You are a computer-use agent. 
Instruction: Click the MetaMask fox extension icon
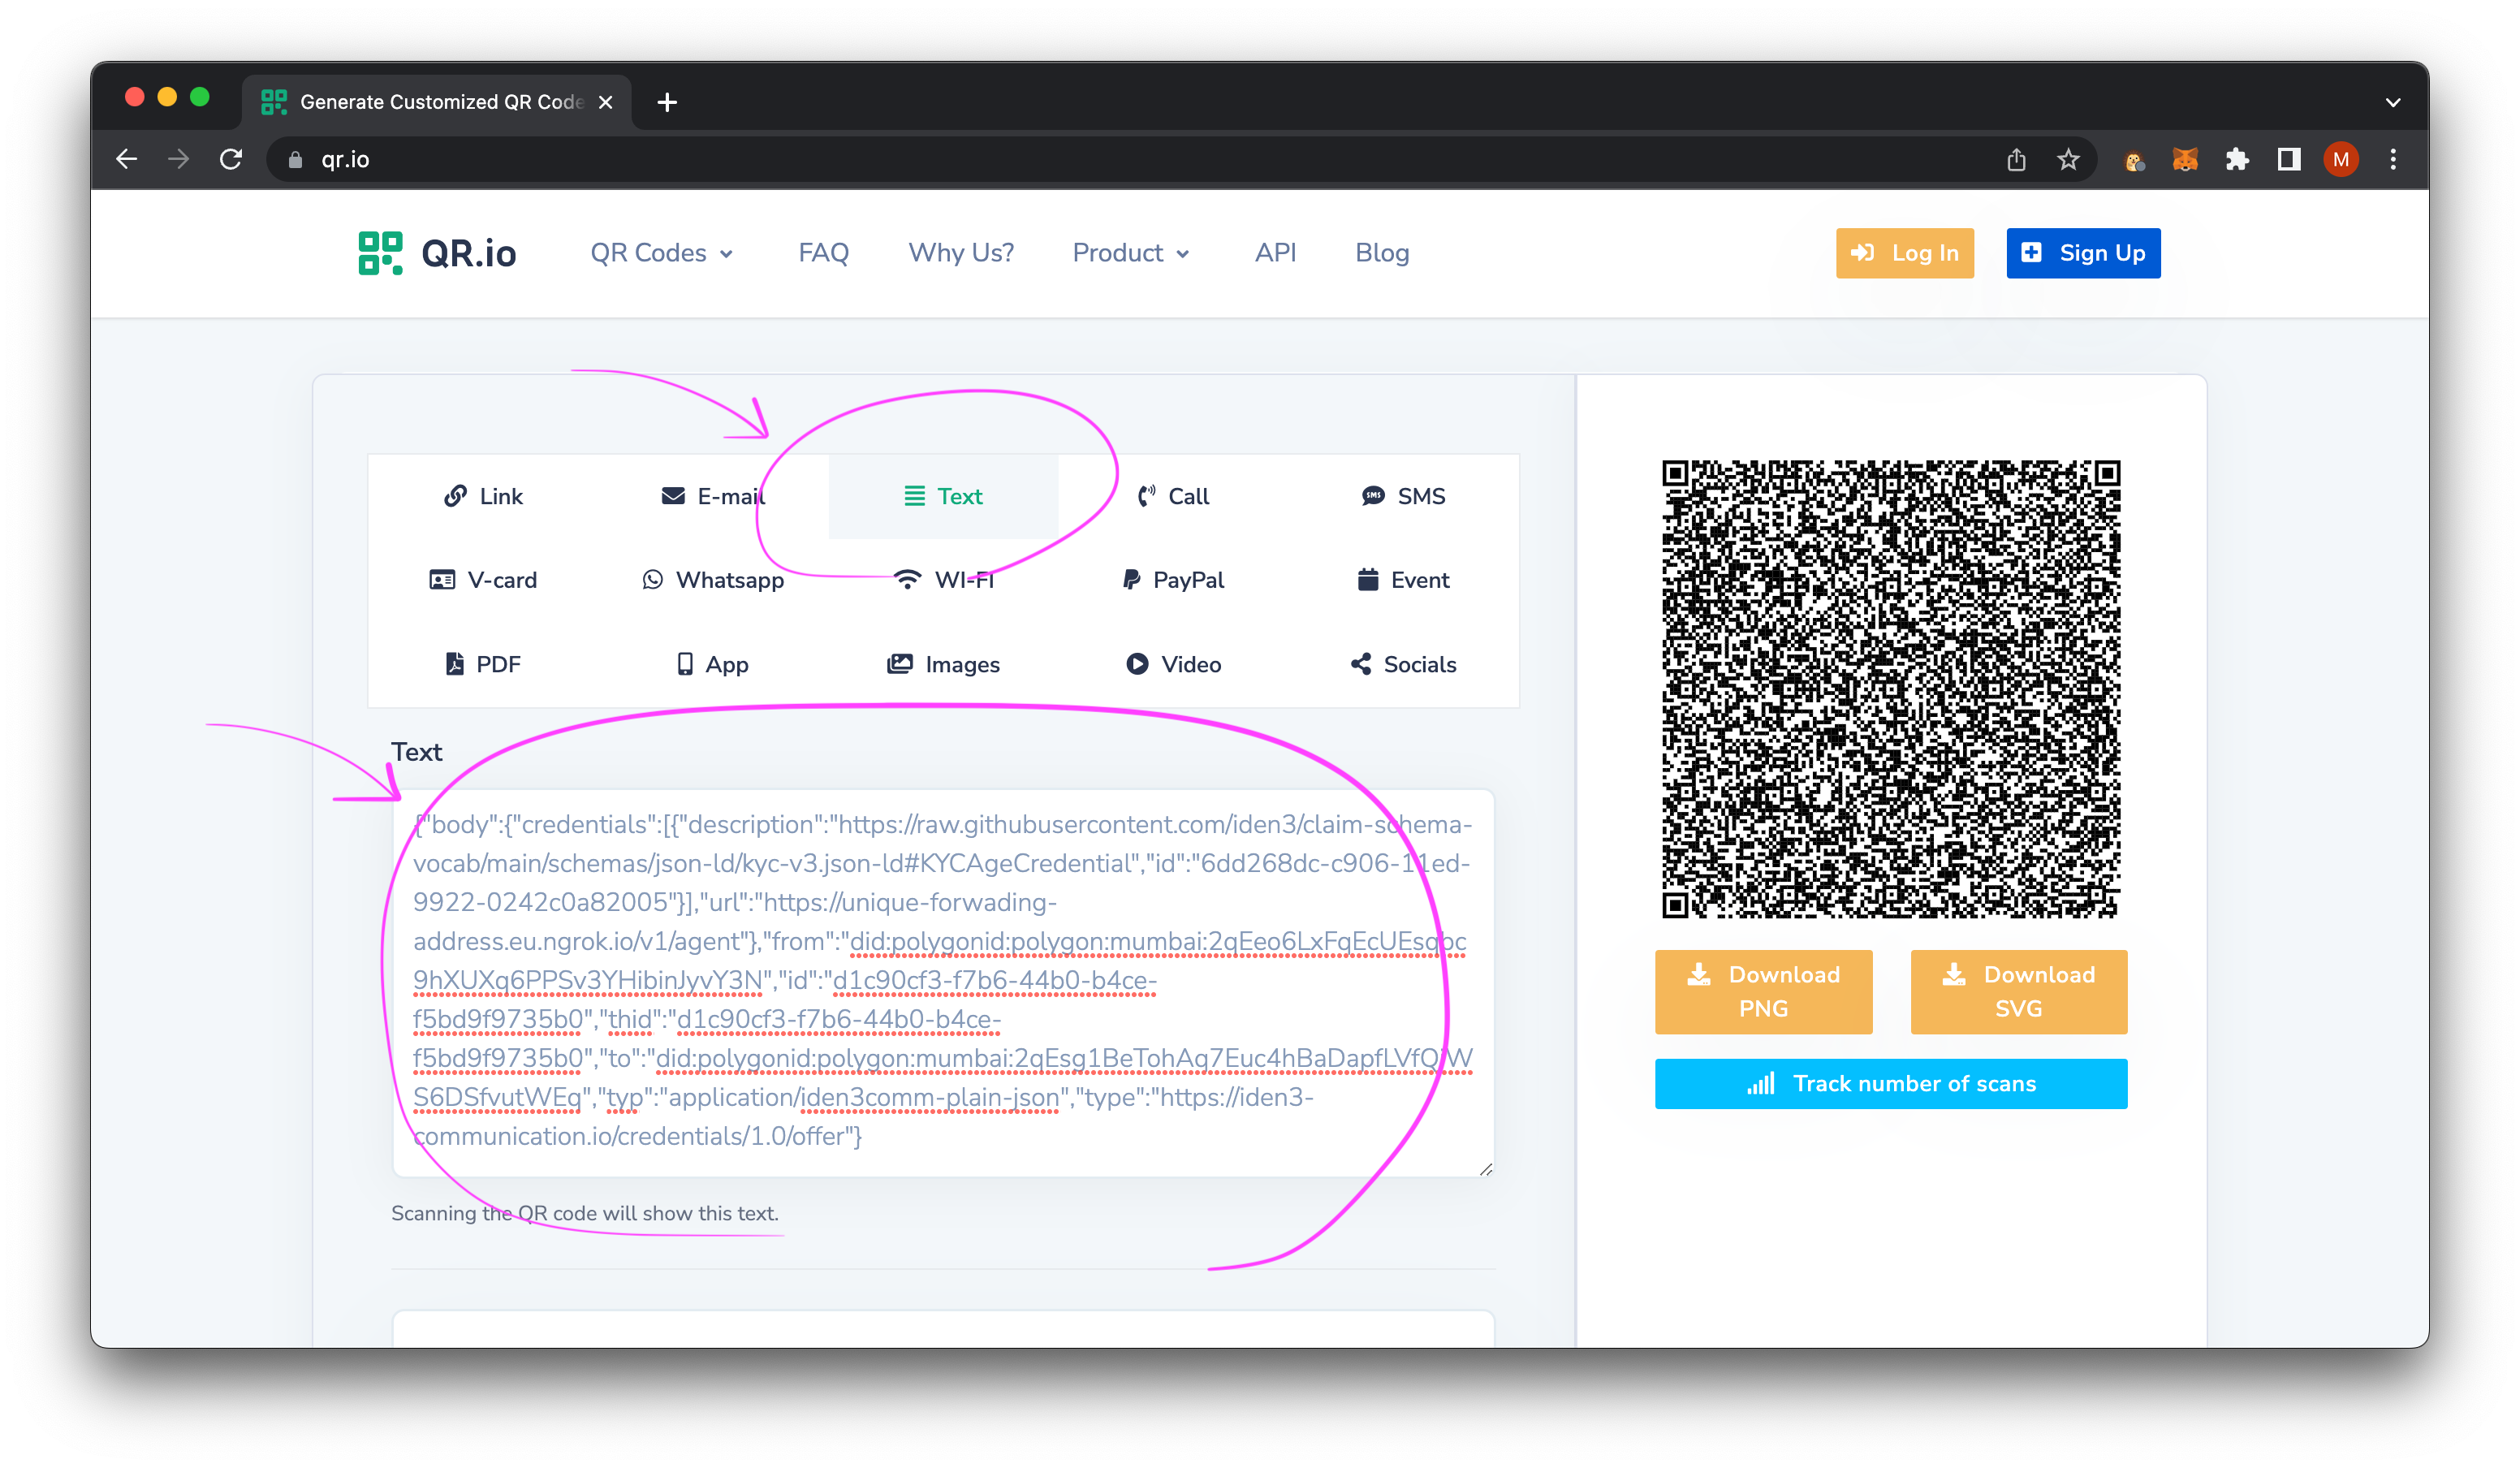click(2185, 160)
